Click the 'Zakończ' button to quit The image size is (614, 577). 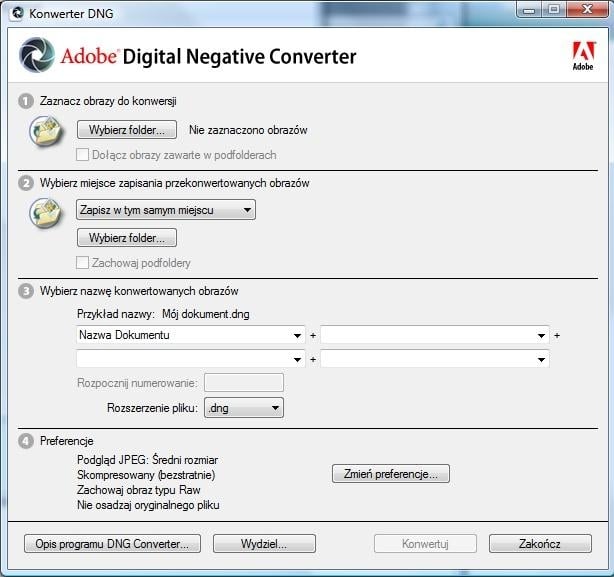tap(540, 544)
